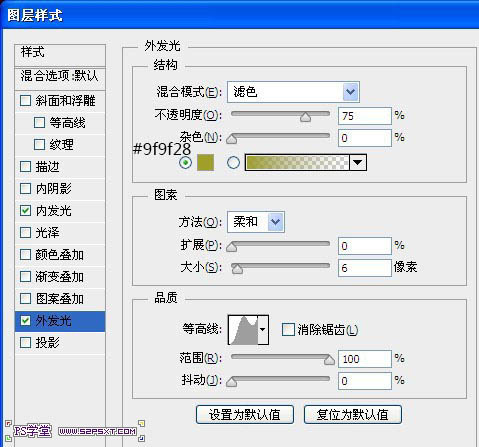
Task: Open the 渐变叠加 settings entry
Action: pos(60,277)
